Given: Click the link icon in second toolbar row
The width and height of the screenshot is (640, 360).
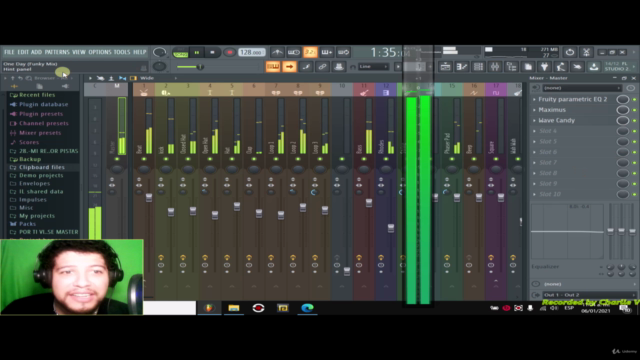Looking at the screenshot, I should tap(322, 67).
